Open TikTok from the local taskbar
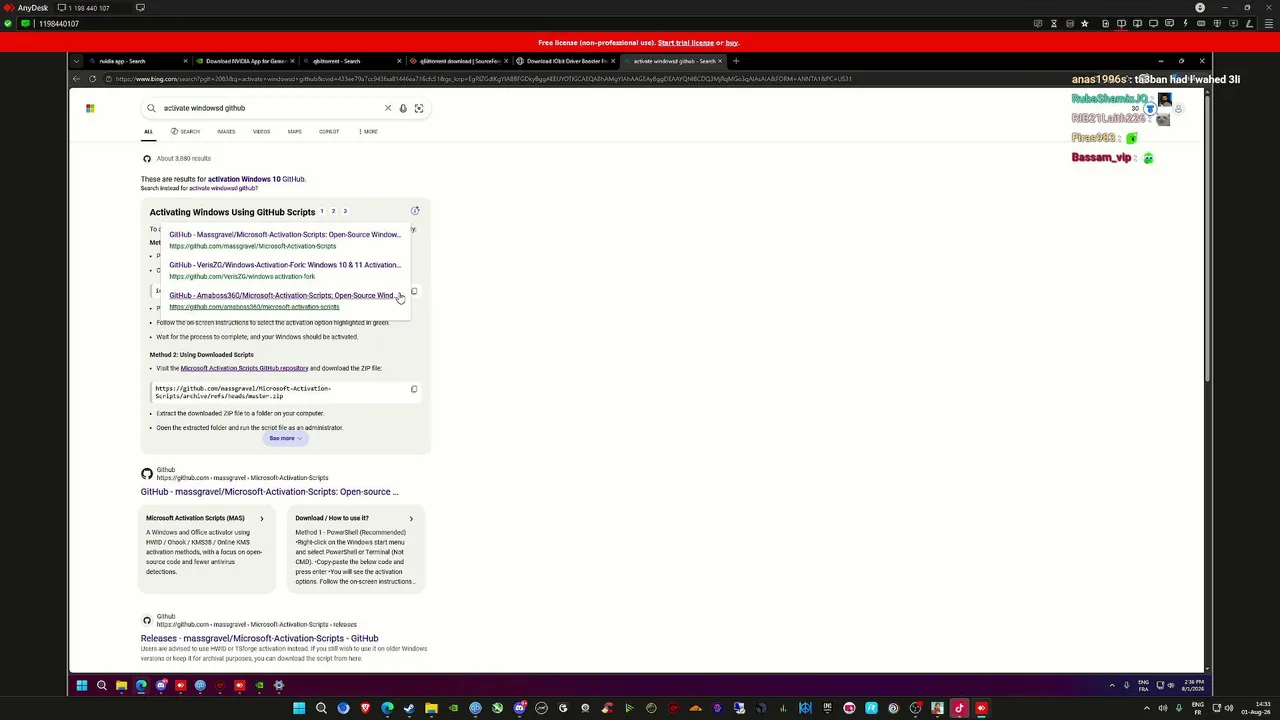The image size is (1280, 720). [x=959, y=708]
